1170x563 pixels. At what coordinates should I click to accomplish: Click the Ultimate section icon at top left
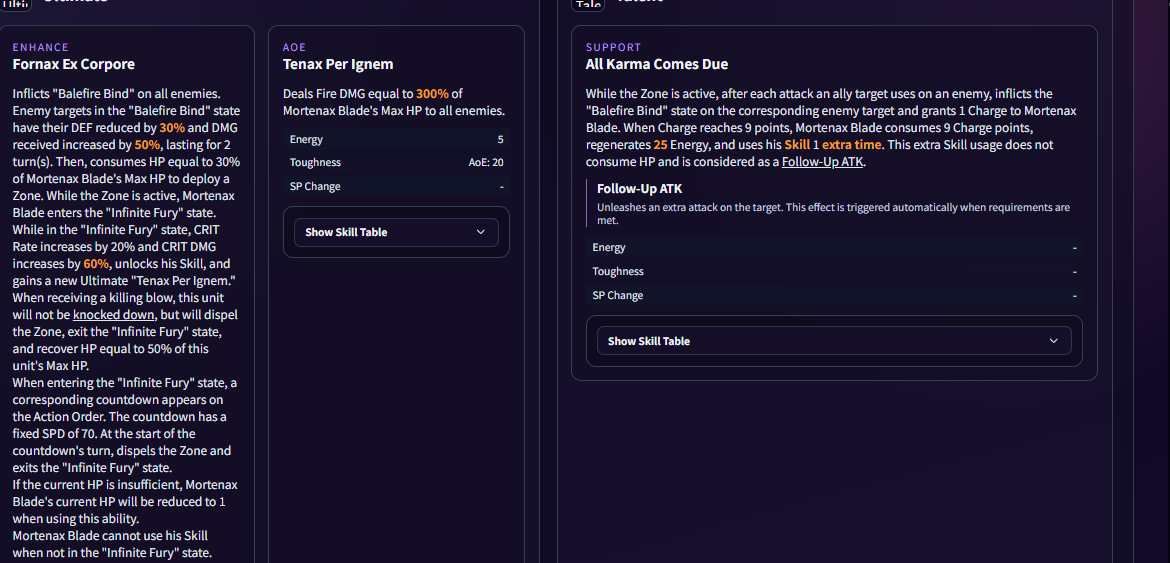point(16,4)
